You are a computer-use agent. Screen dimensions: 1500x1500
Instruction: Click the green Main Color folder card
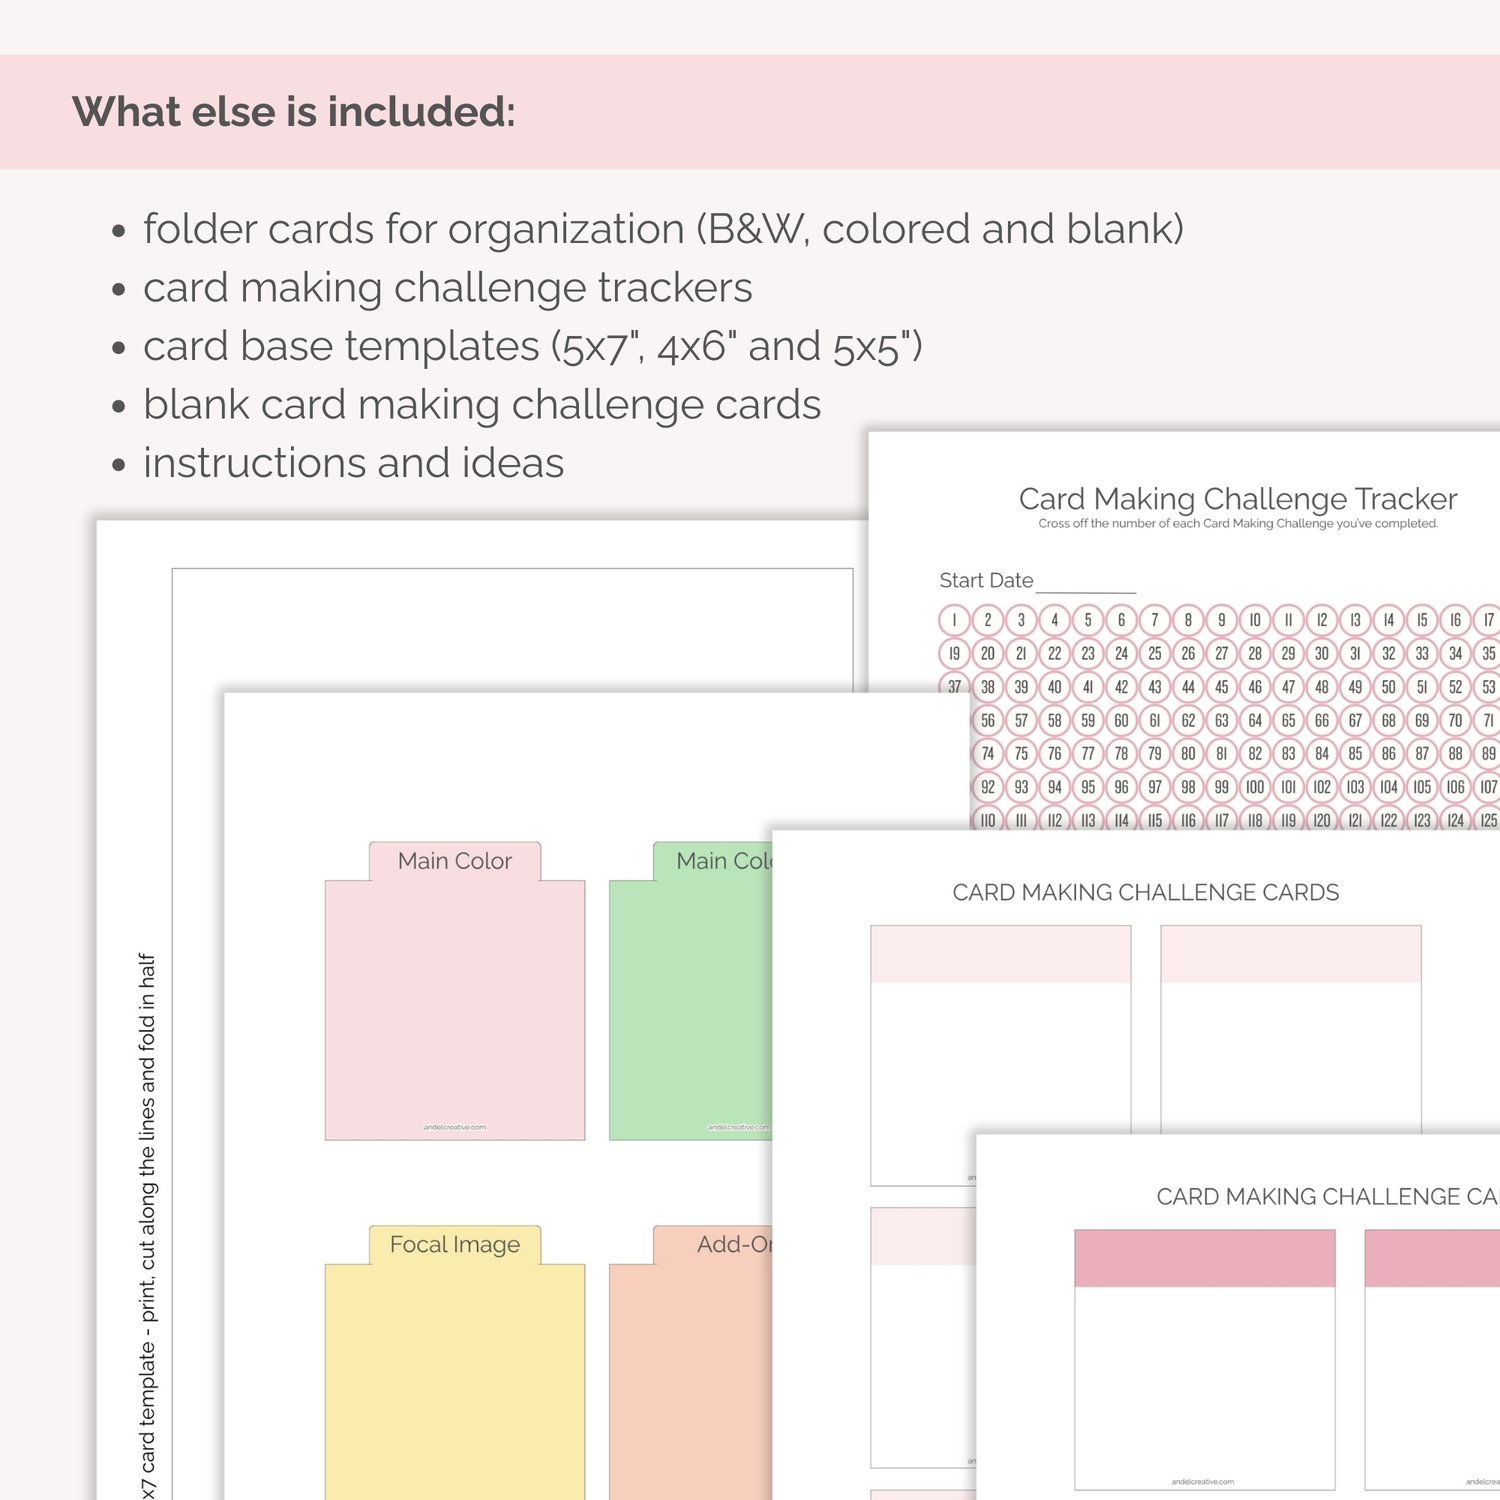(x=690, y=1010)
